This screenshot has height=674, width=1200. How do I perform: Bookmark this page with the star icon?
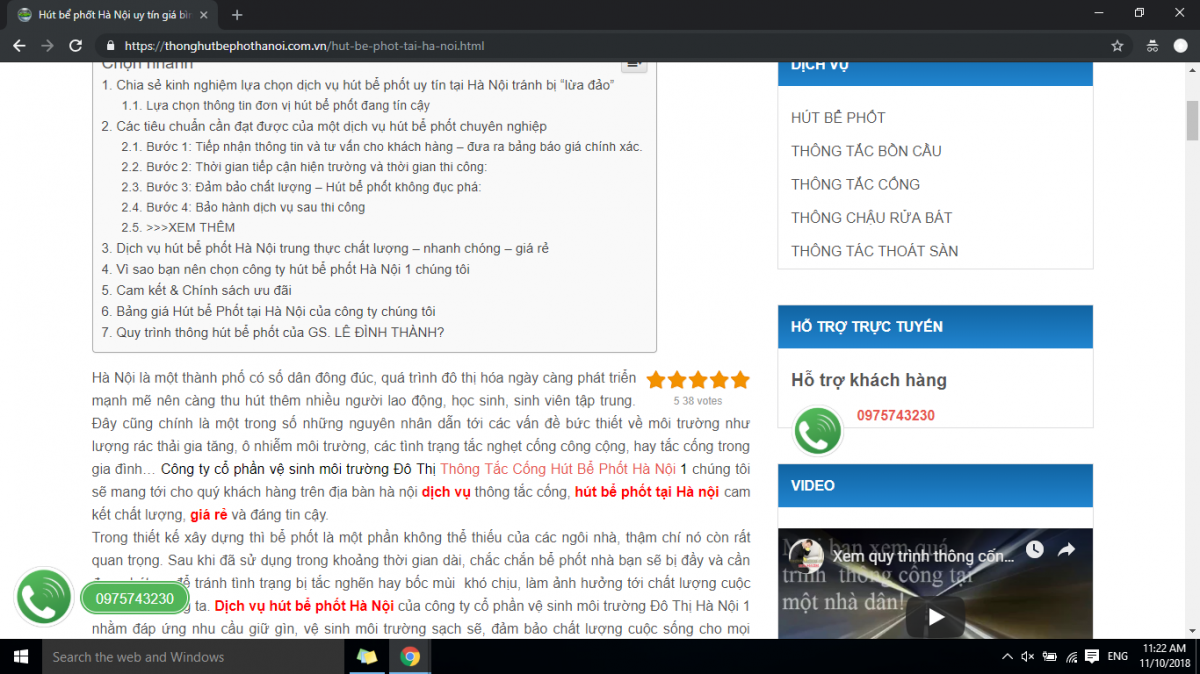(1117, 46)
